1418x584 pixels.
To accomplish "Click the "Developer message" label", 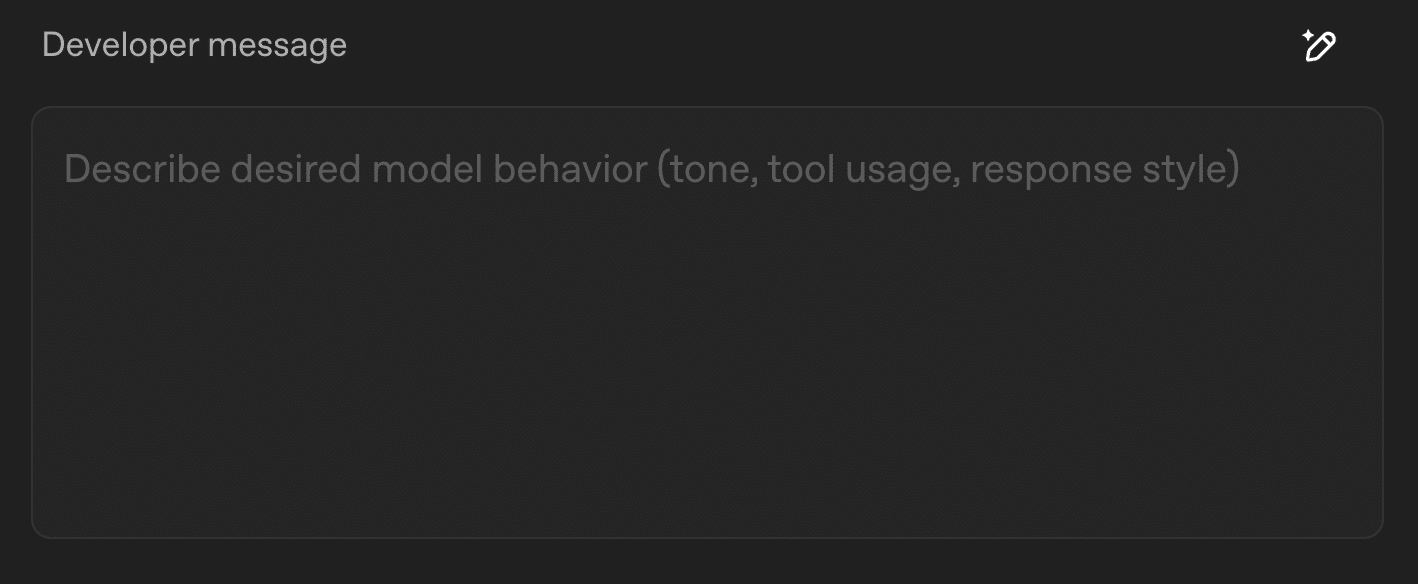I will (194, 45).
